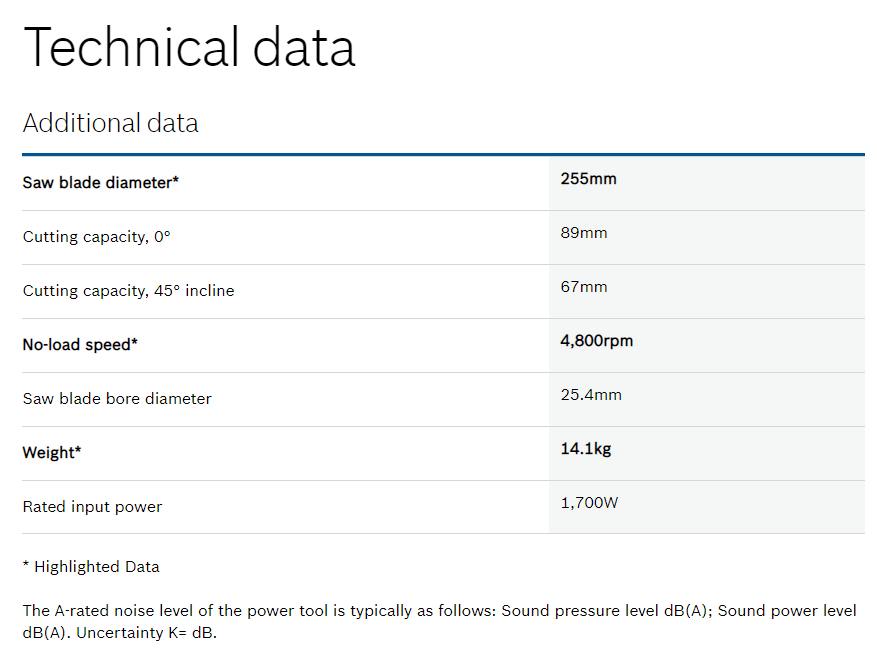Screen dimensions: 877x654
Task: Click the No-load speed label
Action: click(x=80, y=345)
